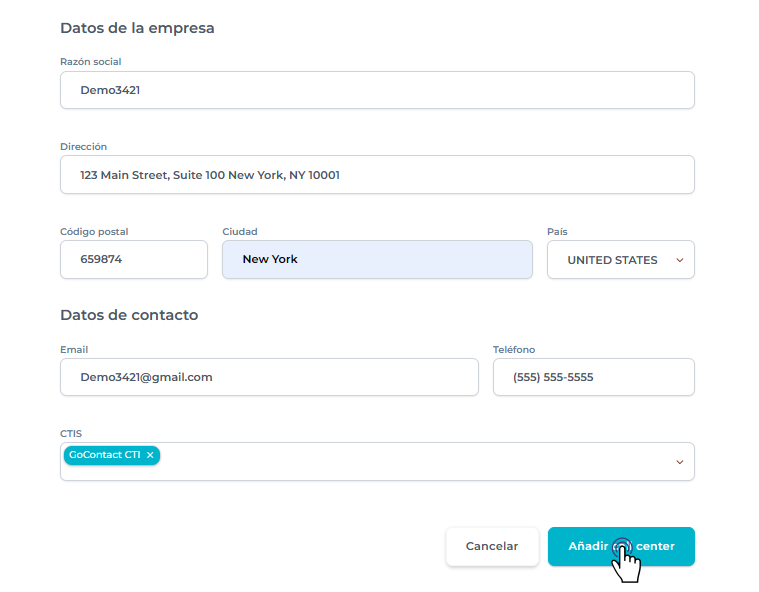Image resolution: width=759 pixels, height=592 pixels.
Task: Open the UNITED STATES country selector
Action: tap(612, 260)
